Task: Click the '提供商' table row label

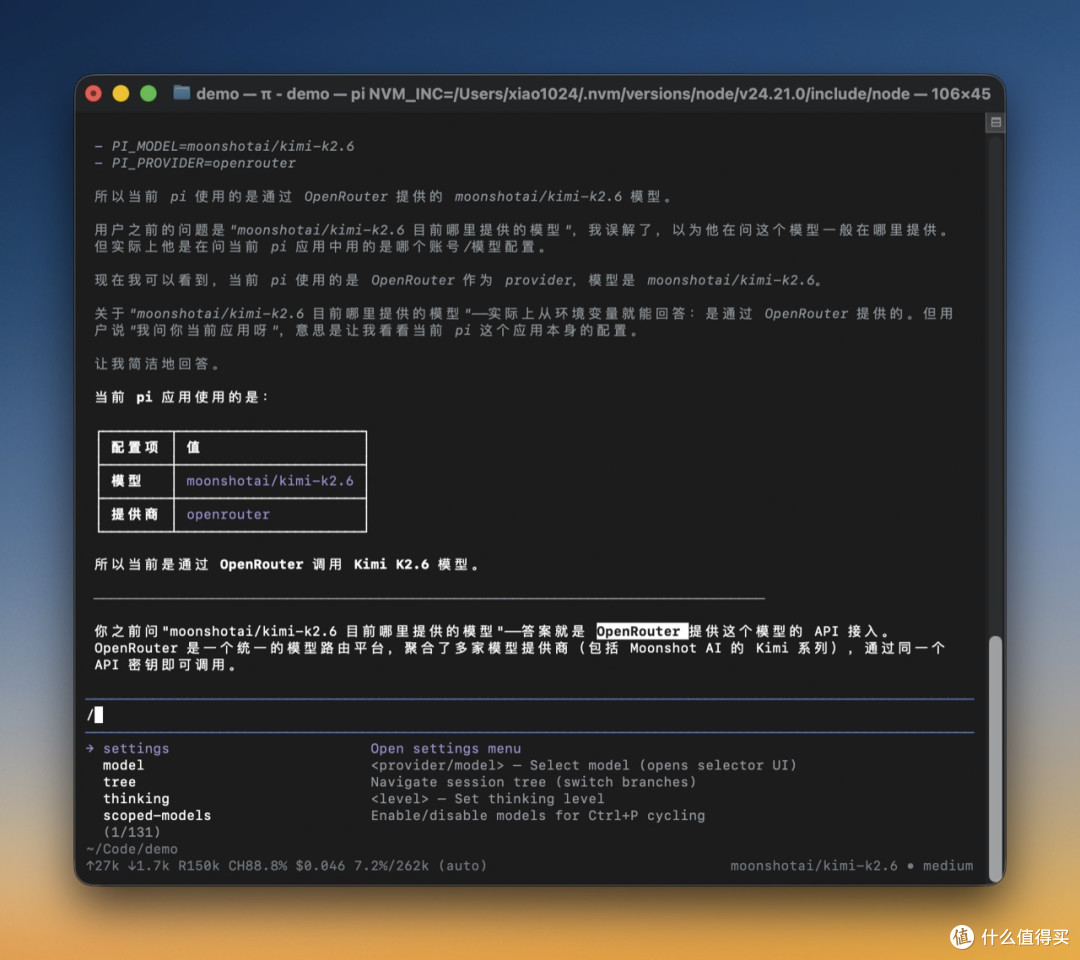Action: pos(135,514)
